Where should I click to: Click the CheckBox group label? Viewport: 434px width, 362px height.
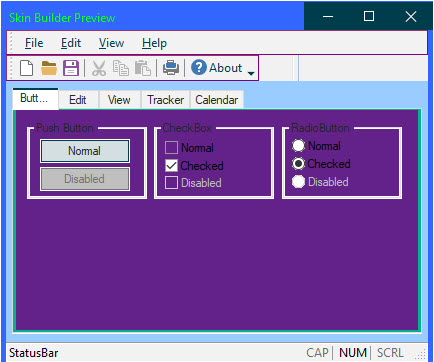[x=187, y=128]
